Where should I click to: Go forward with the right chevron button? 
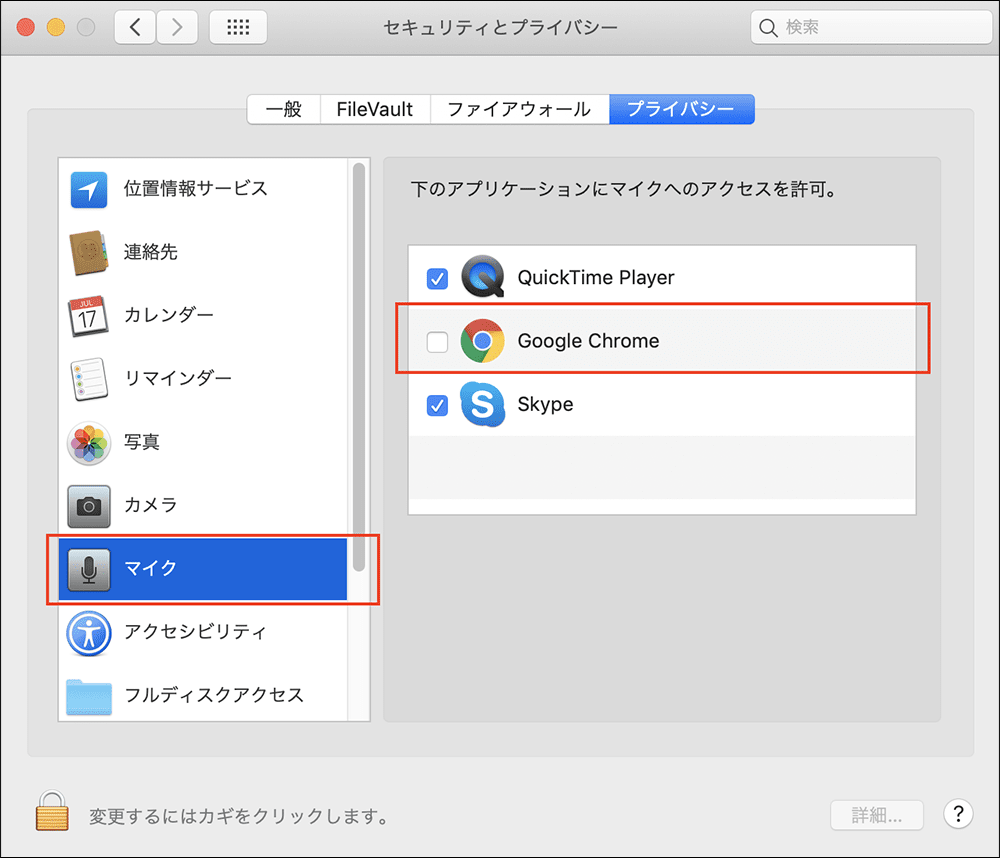(177, 27)
